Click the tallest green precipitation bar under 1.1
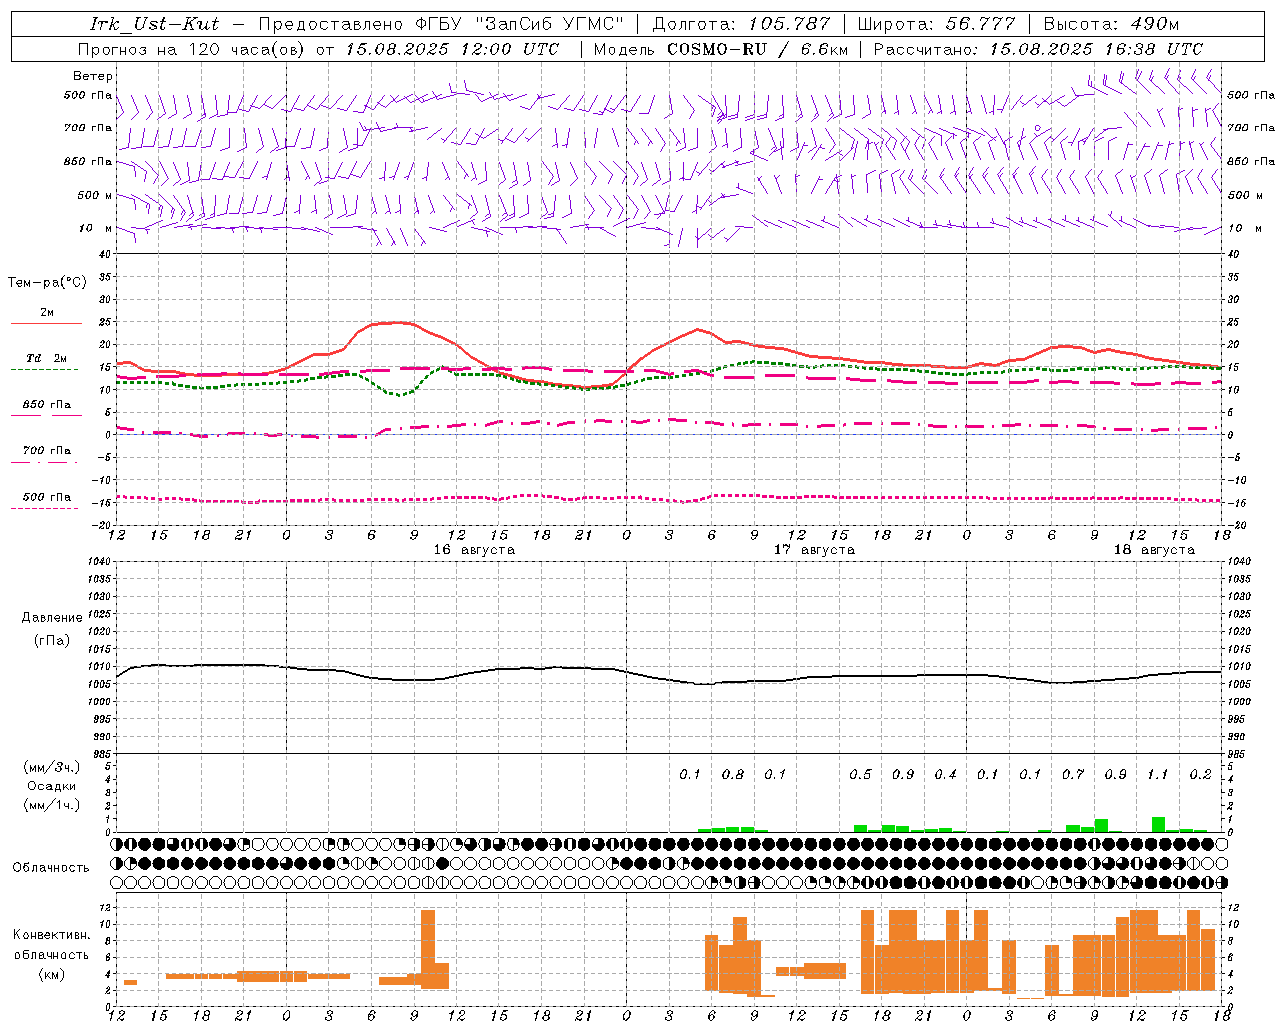This screenshot has height=1024, width=1280. (1158, 825)
